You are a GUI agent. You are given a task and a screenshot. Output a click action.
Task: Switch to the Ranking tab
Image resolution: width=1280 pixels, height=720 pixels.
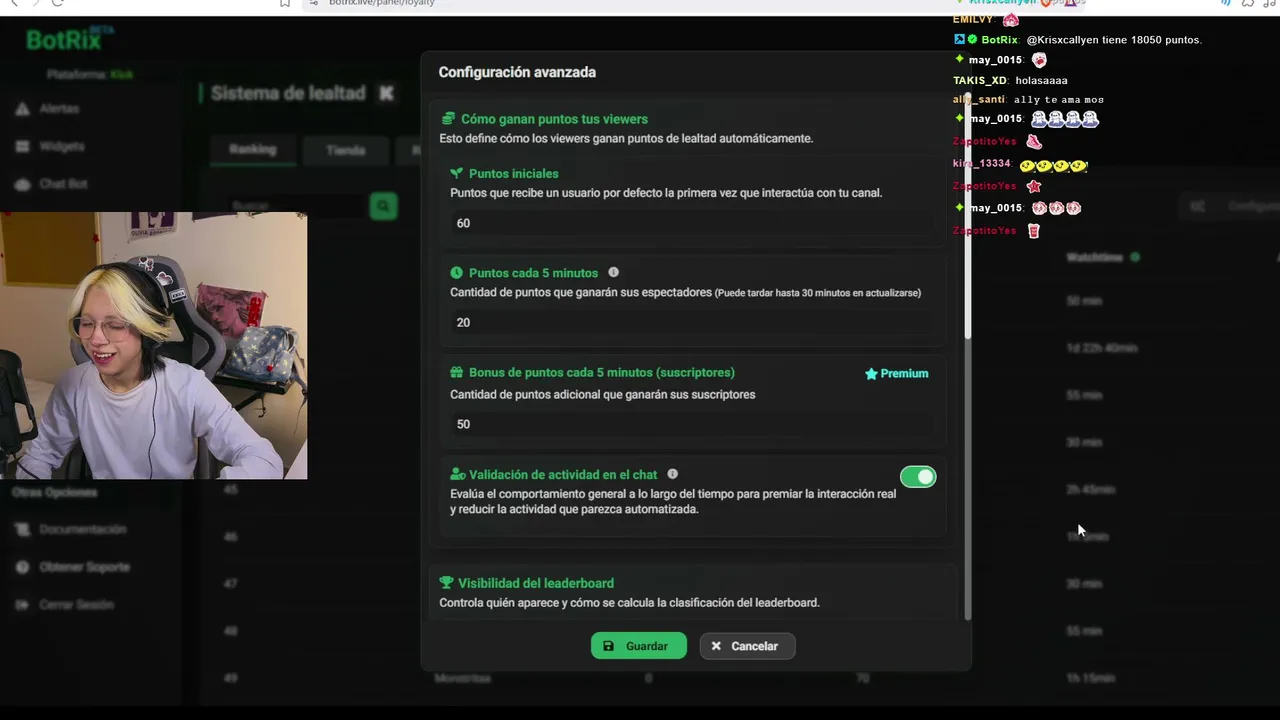[x=252, y=150]
